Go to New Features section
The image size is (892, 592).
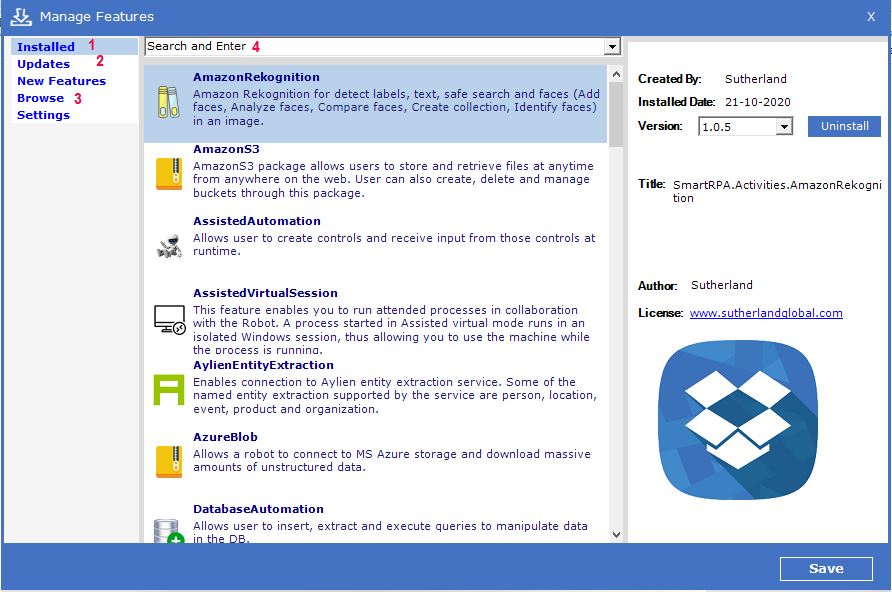coord(61,81)
